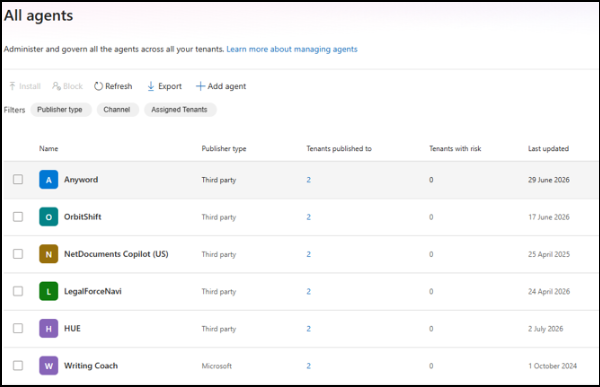This screenshot has width=600, height=387.
Task: Open the Anyword agent name
Action: 81,180
